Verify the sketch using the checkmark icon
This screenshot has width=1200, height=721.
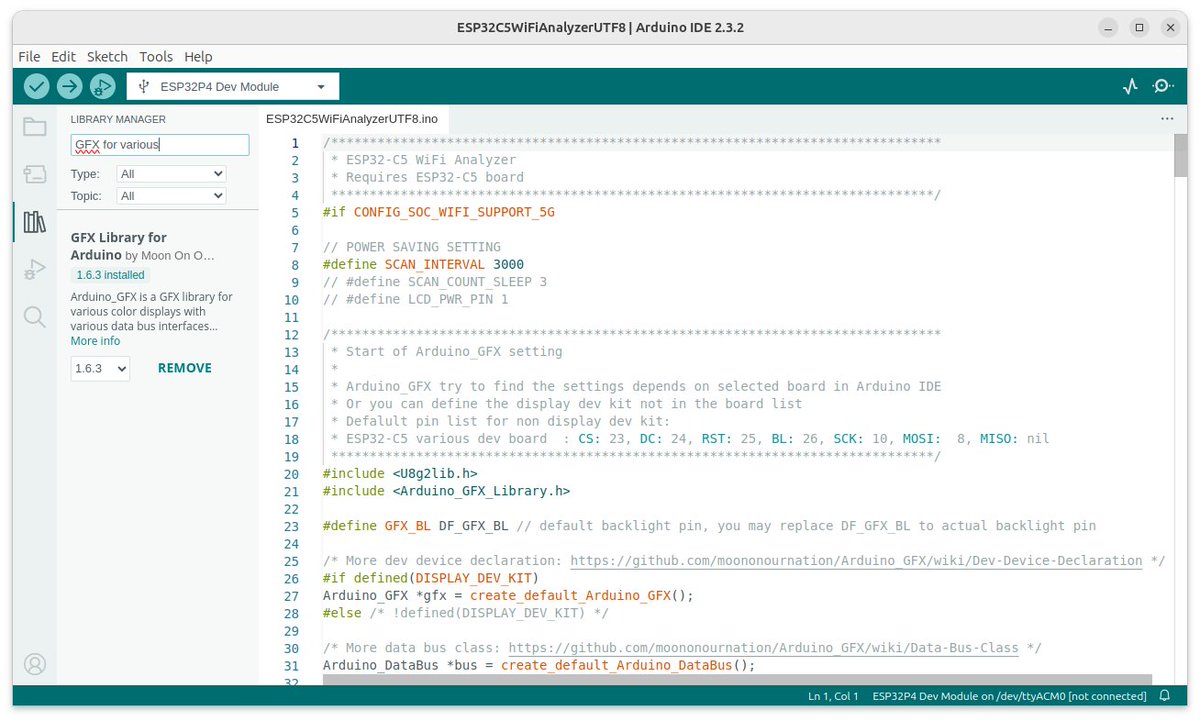35,86
